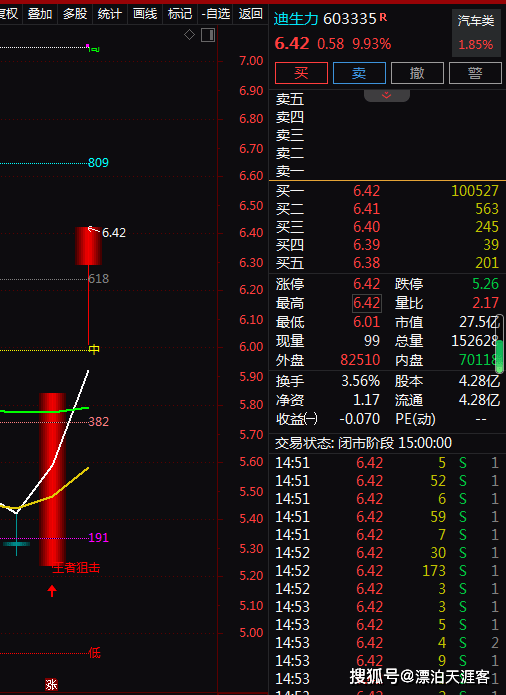
Task: Click the red up arrow signal marker
Action: tap(52, 591)
